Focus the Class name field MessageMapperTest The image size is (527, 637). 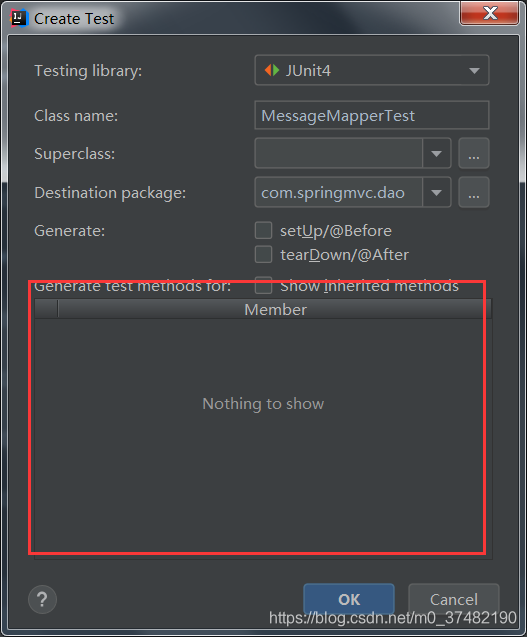click(372, 115)
